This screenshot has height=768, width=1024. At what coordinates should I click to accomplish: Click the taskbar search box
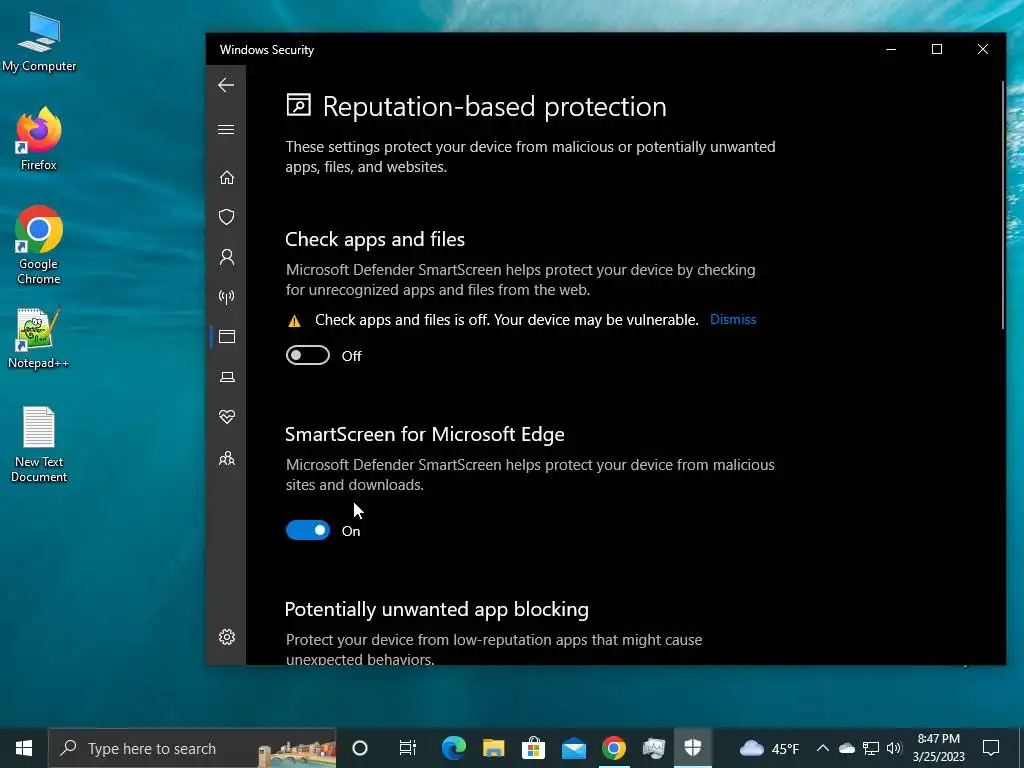(x=192, y=748)
